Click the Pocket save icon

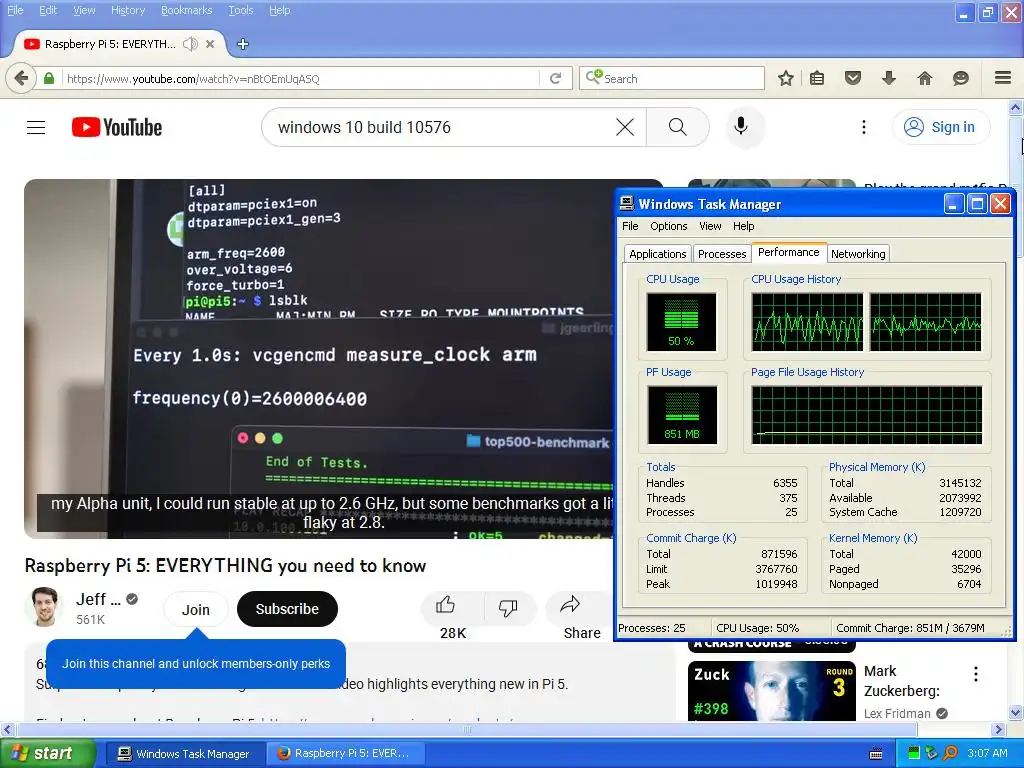click(x=853, y=78)
